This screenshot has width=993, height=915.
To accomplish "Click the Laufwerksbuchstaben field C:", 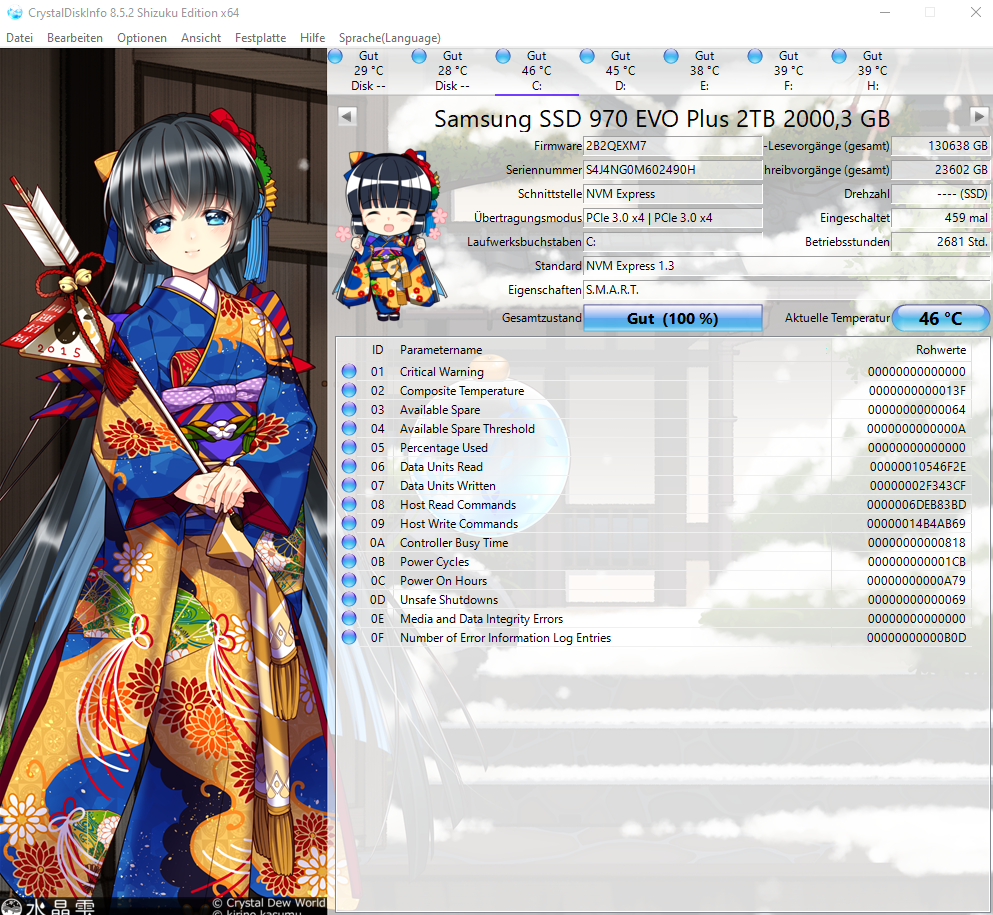I will tap(673, 242).
